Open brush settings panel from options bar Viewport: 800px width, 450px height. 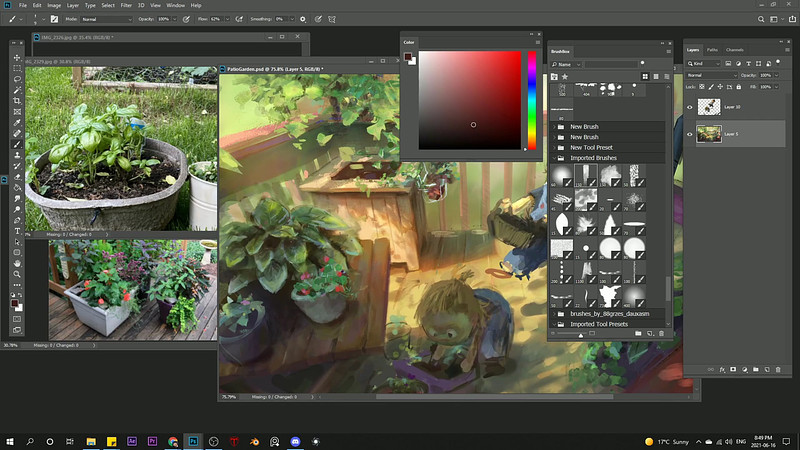coord(54,19)
